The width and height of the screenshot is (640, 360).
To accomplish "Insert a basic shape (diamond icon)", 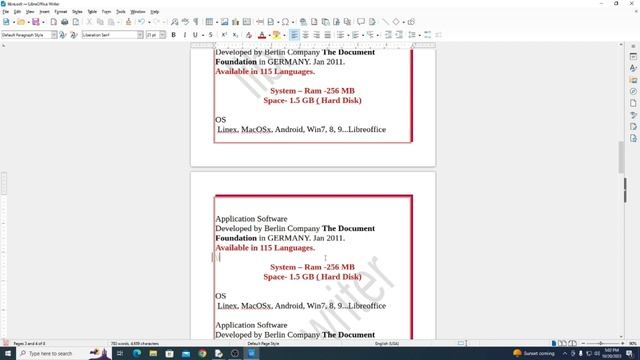I will (x=396, y=22).
